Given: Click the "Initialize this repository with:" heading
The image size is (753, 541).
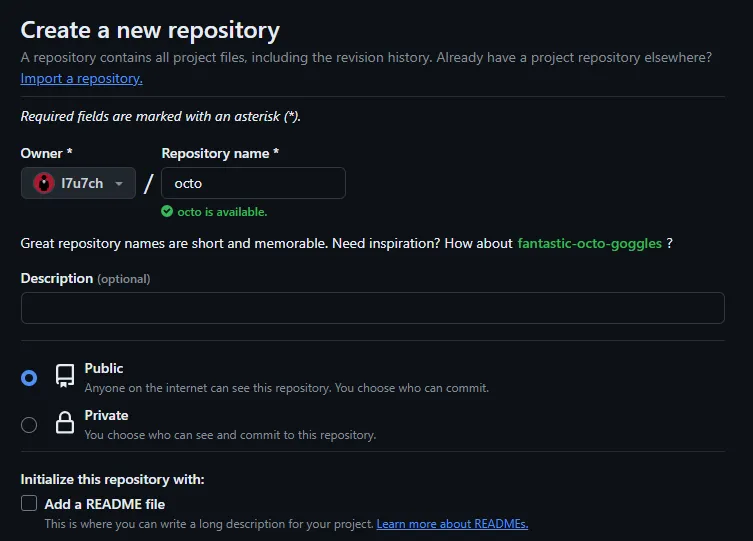Looking at the screenshot, I should 112,479.
